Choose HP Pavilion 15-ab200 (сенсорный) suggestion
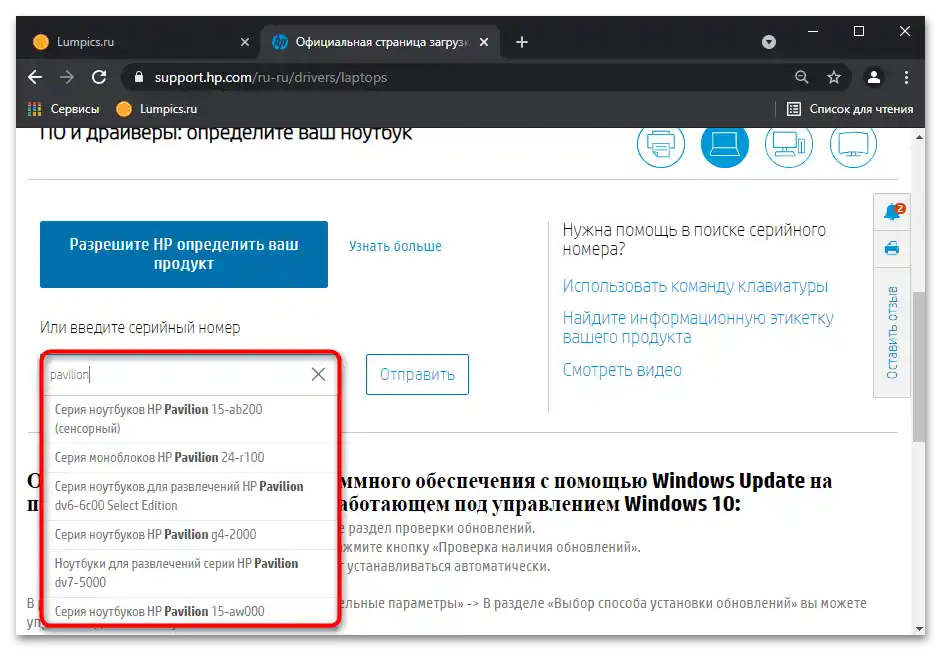This screenshot has height=651, width=941. [191, 419]
